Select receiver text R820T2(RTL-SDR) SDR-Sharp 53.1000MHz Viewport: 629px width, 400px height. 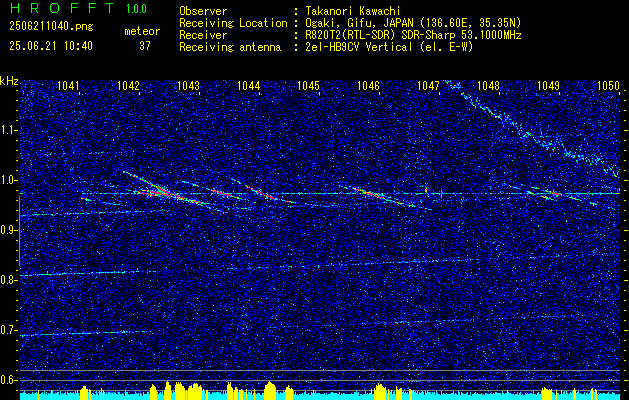(413, 35)
